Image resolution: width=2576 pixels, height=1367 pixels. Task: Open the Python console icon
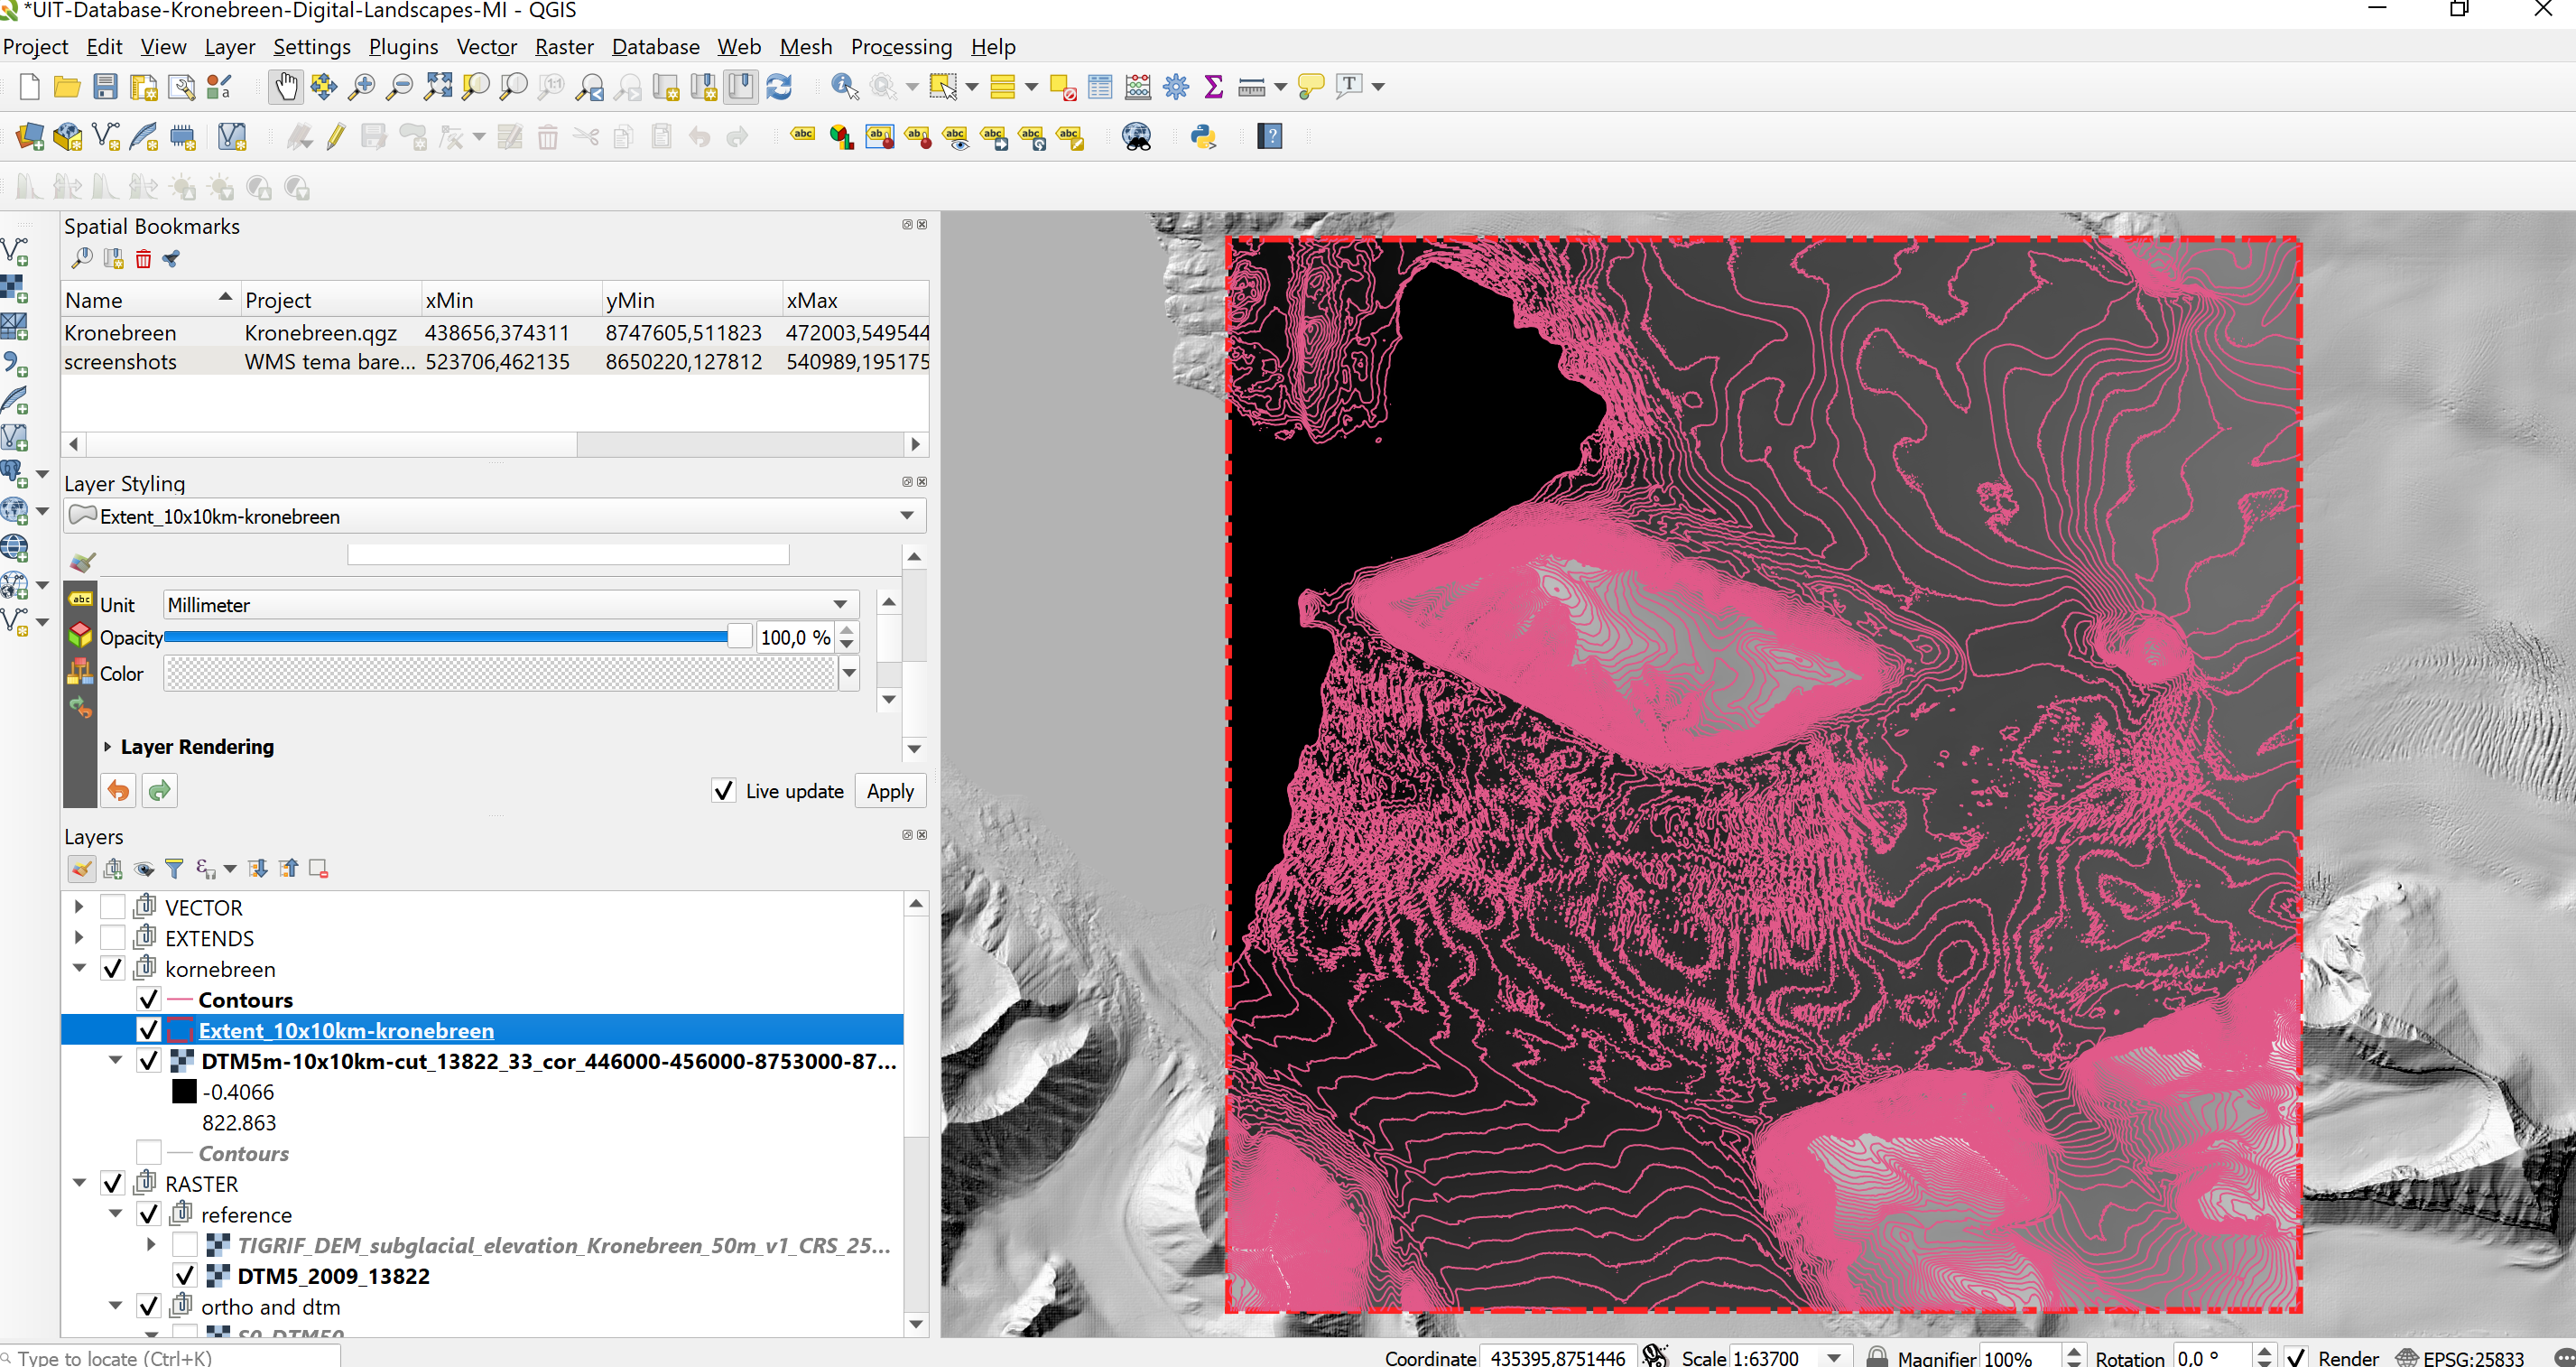pos(1203,137)
